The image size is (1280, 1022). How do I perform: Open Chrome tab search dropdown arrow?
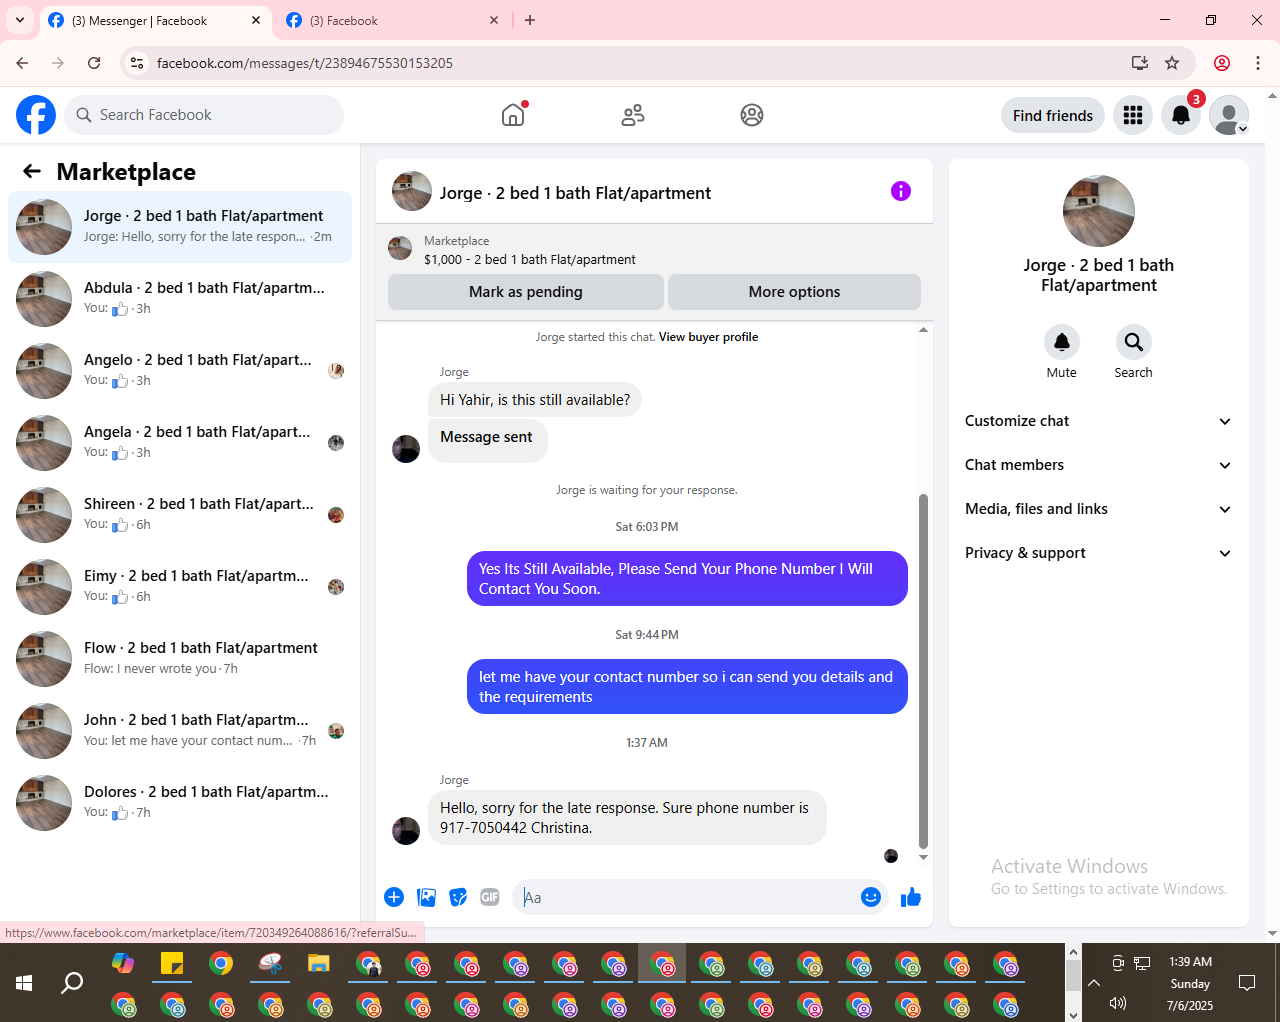(x=20, y=20)
